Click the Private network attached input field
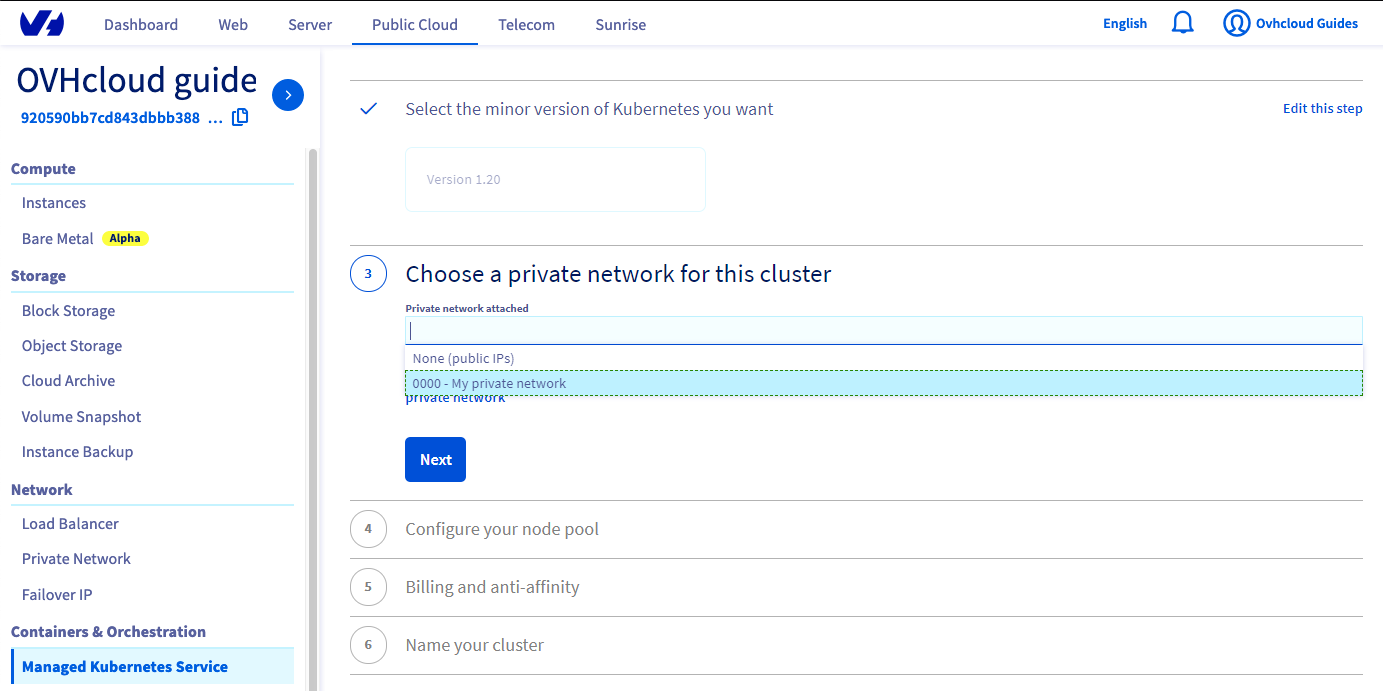Screen dimensions: 1383x691 884,330
